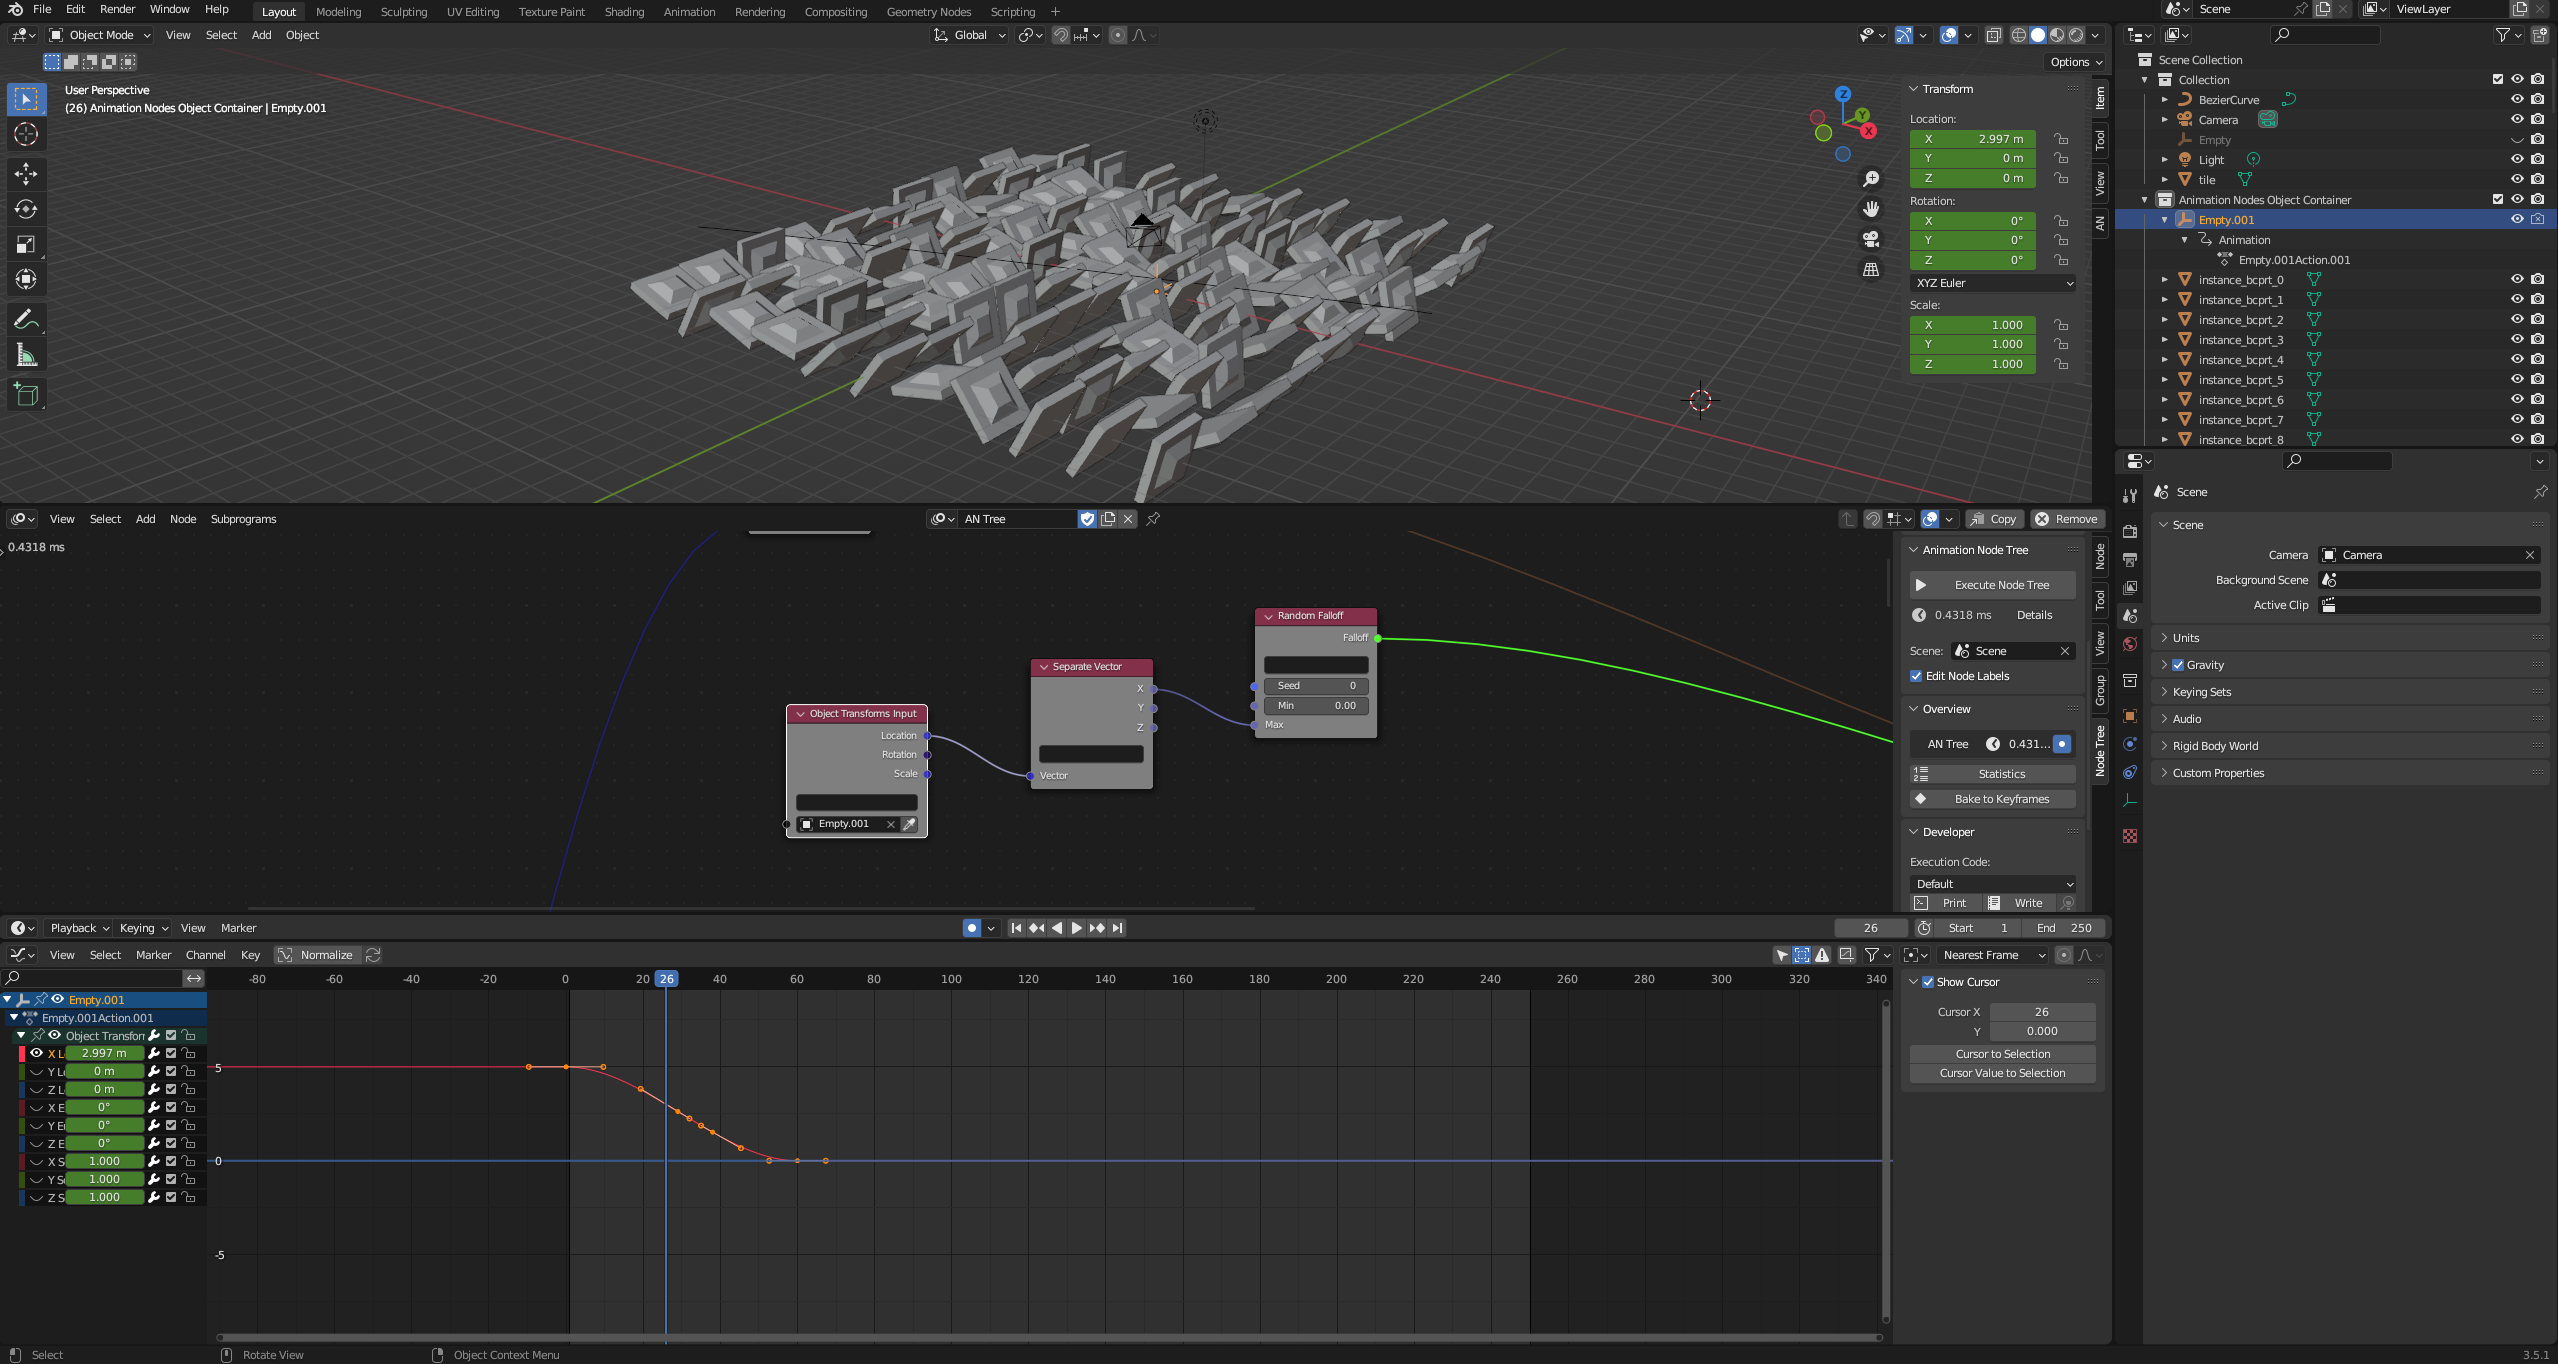The image size is (2558, 1364).
Task: Open the Subprograms menu in node editor
Action: click(243, 519)
